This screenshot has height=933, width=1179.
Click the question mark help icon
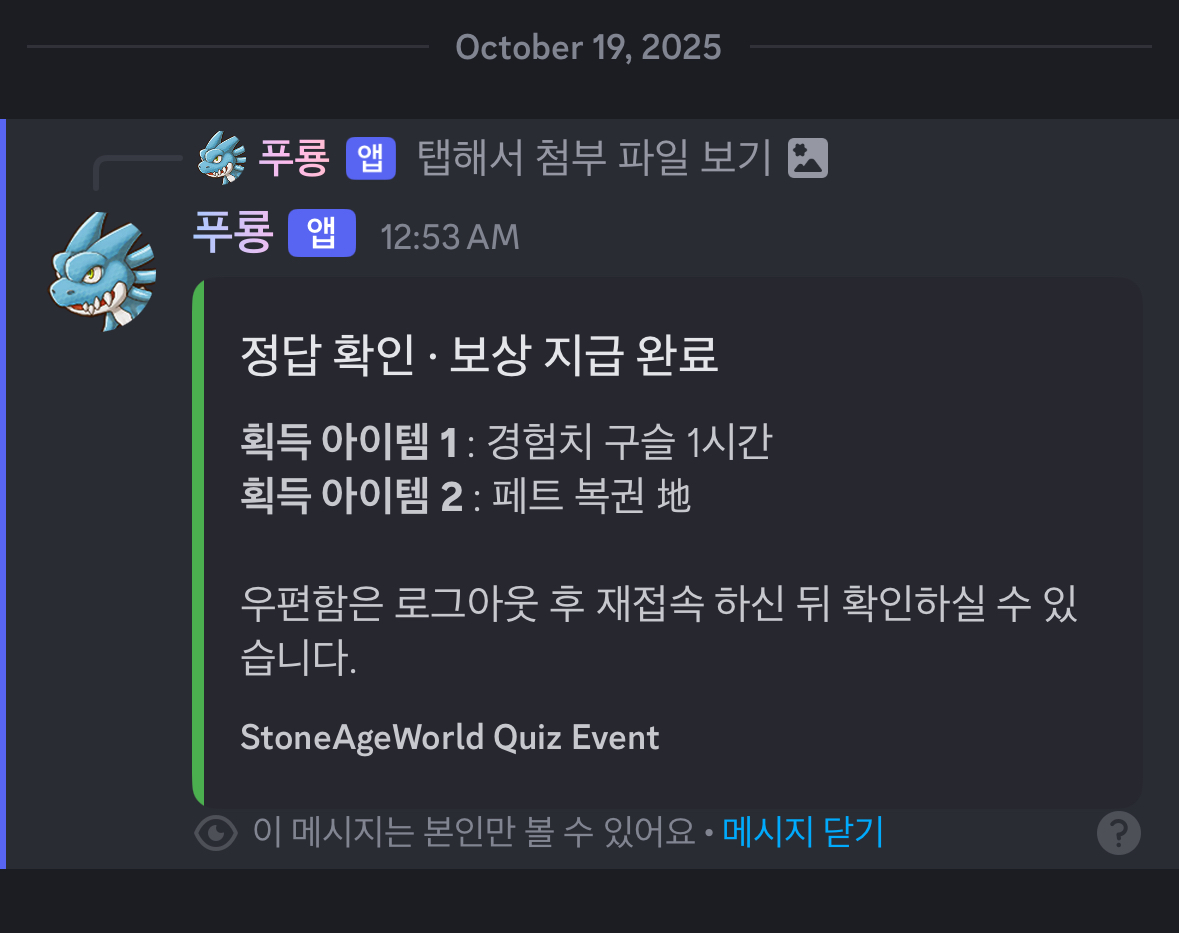[1118, 832]
